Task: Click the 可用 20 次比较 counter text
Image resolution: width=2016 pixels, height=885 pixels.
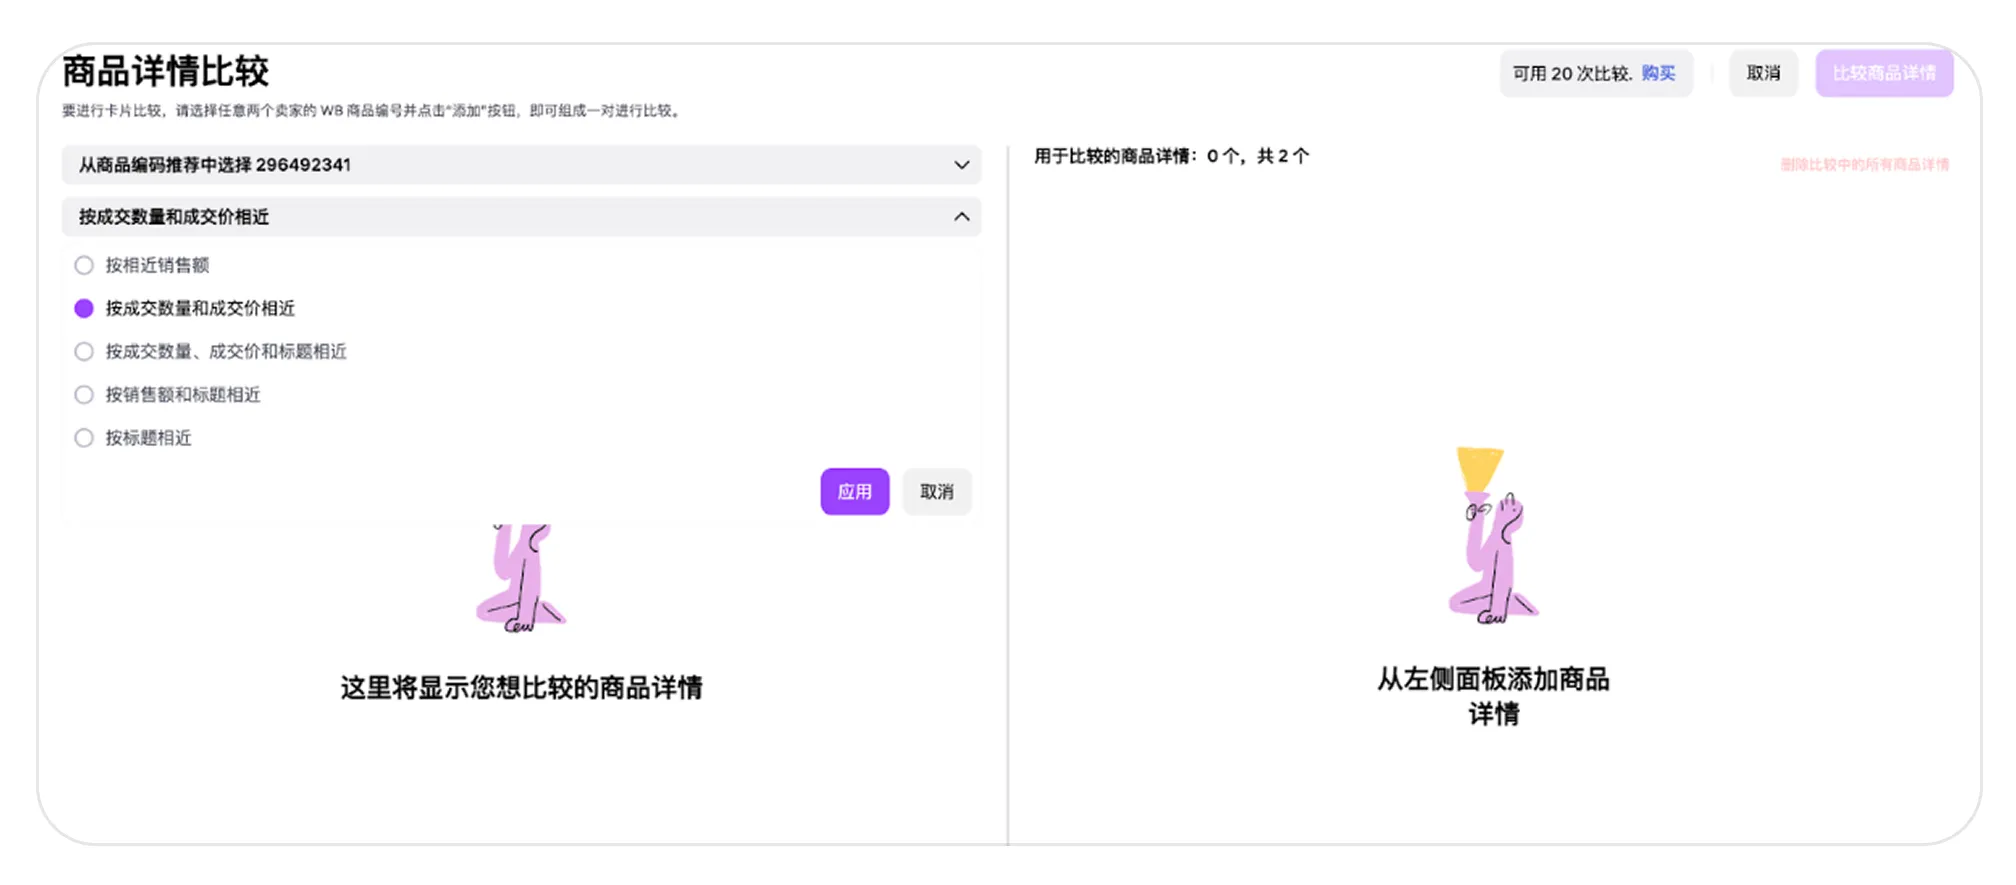Action: point(1571,73)
